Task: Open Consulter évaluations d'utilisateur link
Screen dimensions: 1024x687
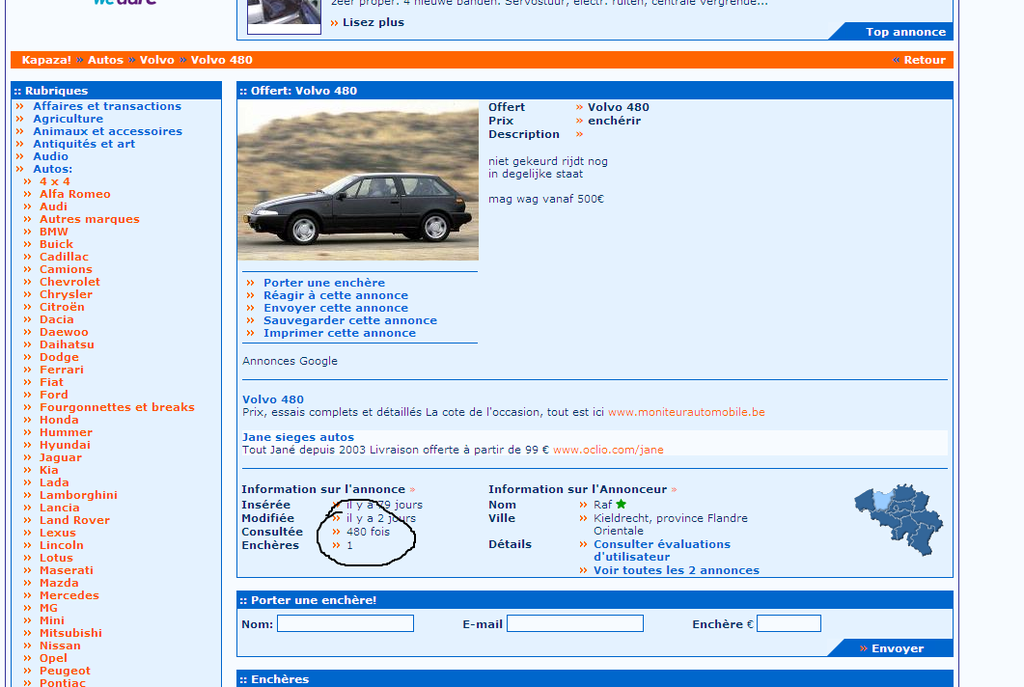Action: click(662, 551)
